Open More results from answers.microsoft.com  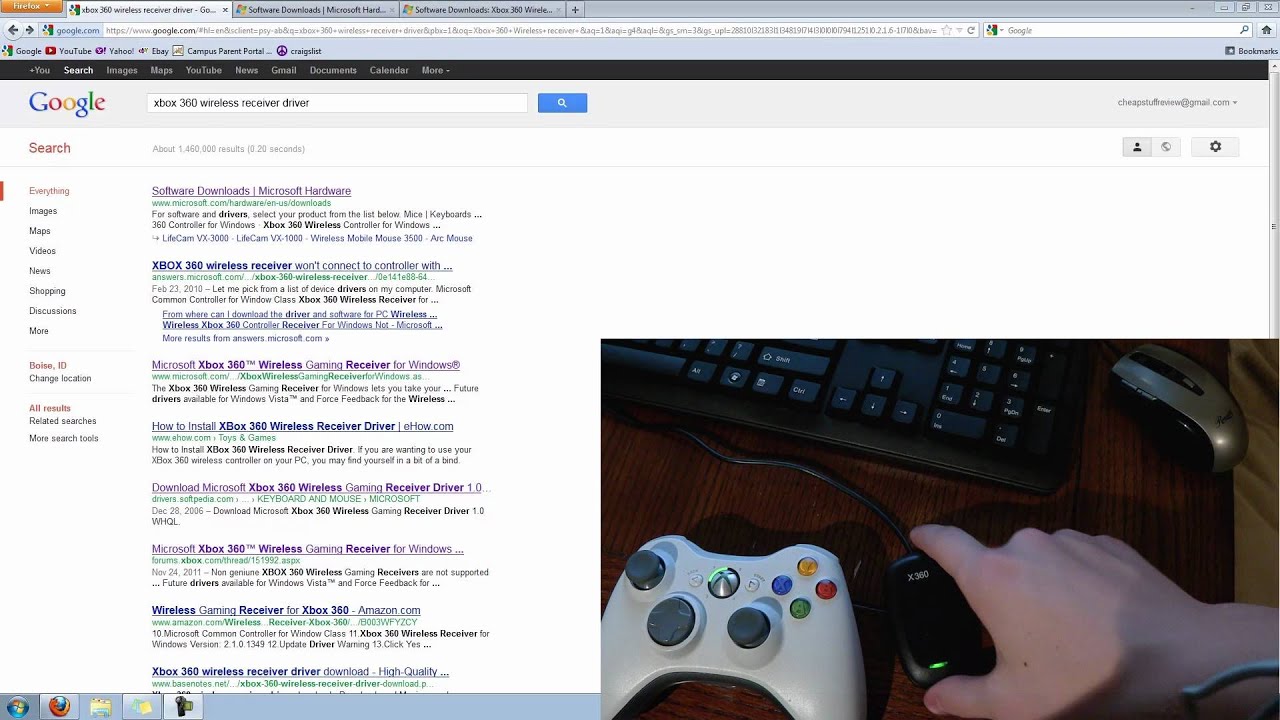pyautogui.click(x=246, y=339)
